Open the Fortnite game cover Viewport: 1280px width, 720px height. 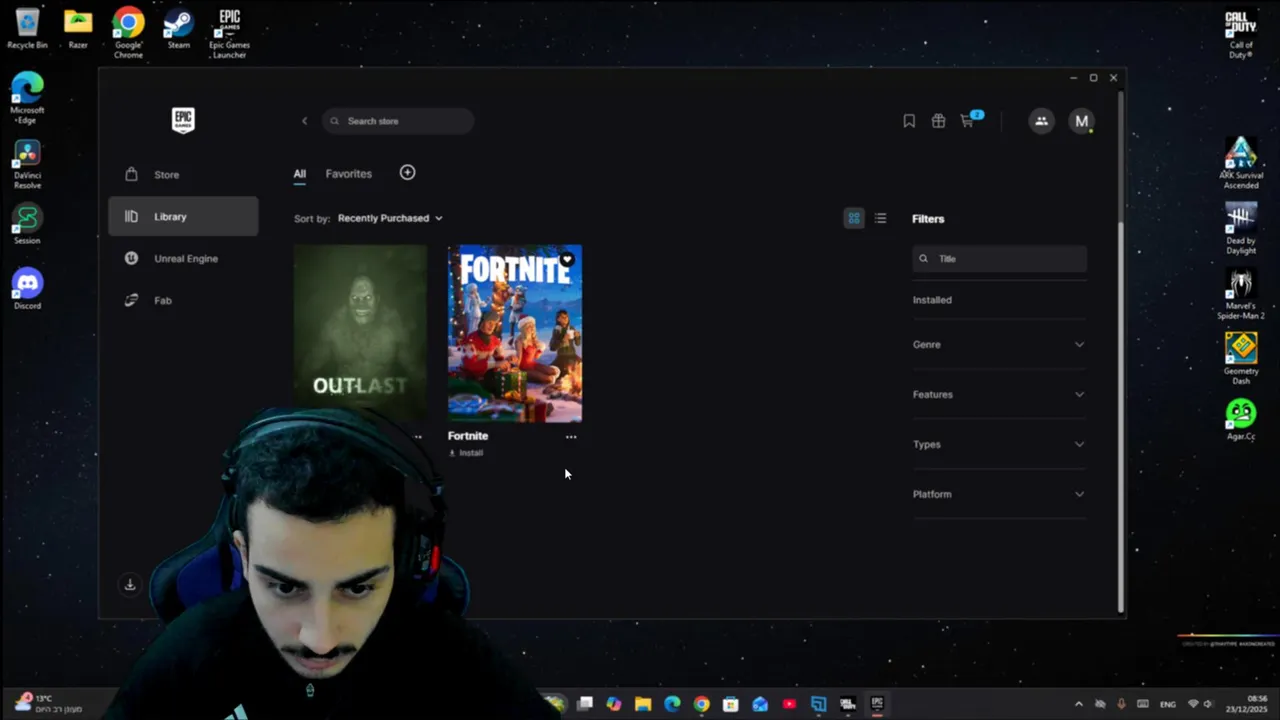point(515,334)
